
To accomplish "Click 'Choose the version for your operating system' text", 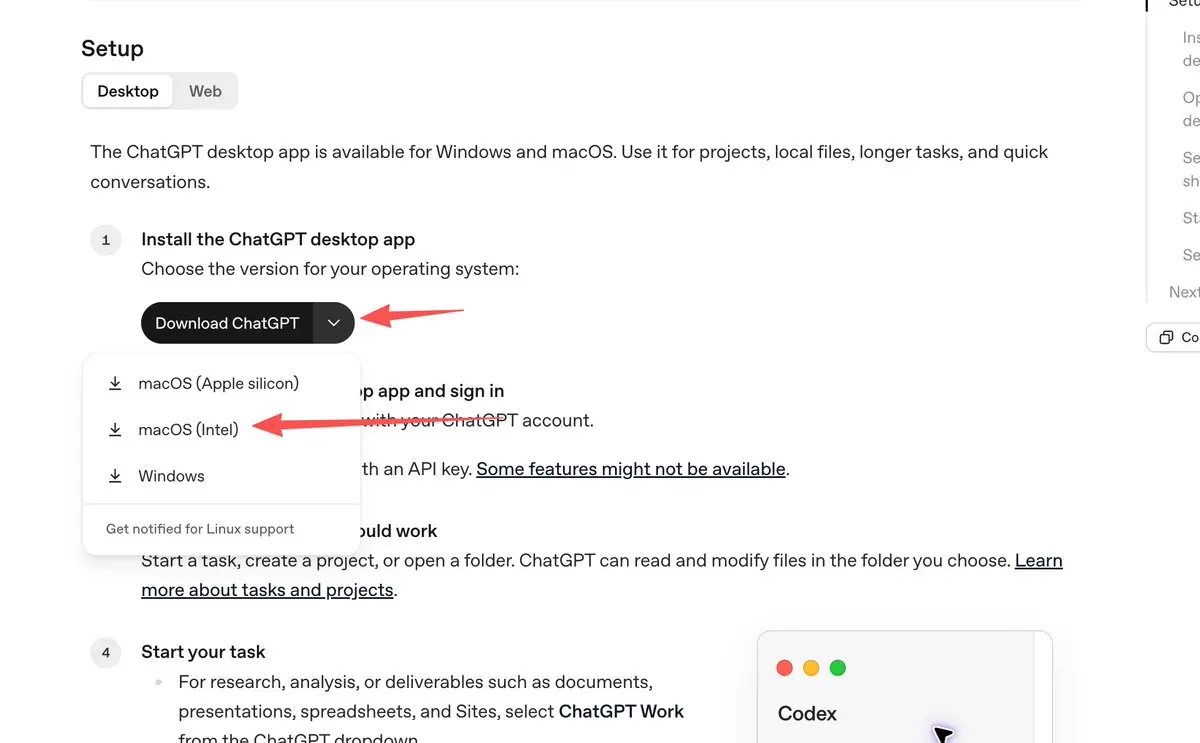I will point(330,270).
